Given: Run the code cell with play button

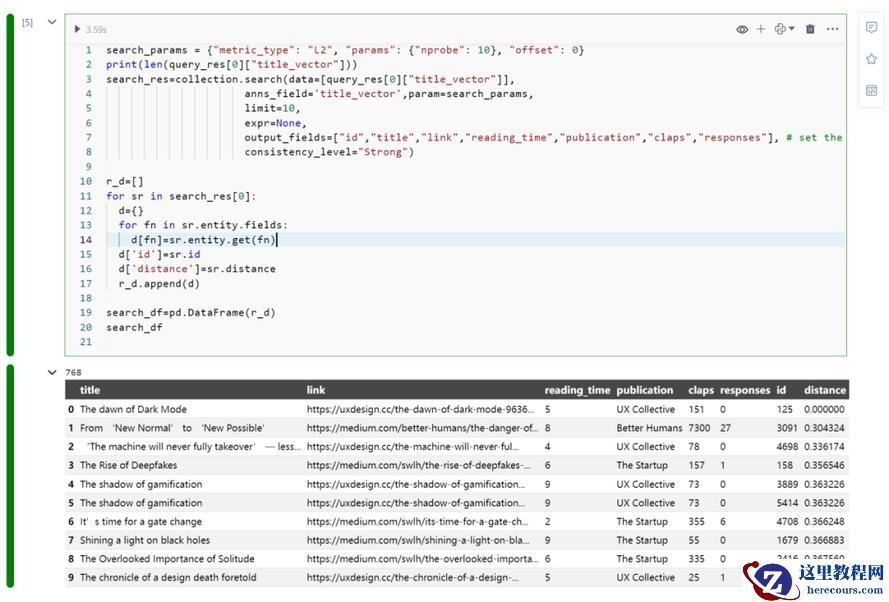Looking at the screenshot, I should [78, 29].
